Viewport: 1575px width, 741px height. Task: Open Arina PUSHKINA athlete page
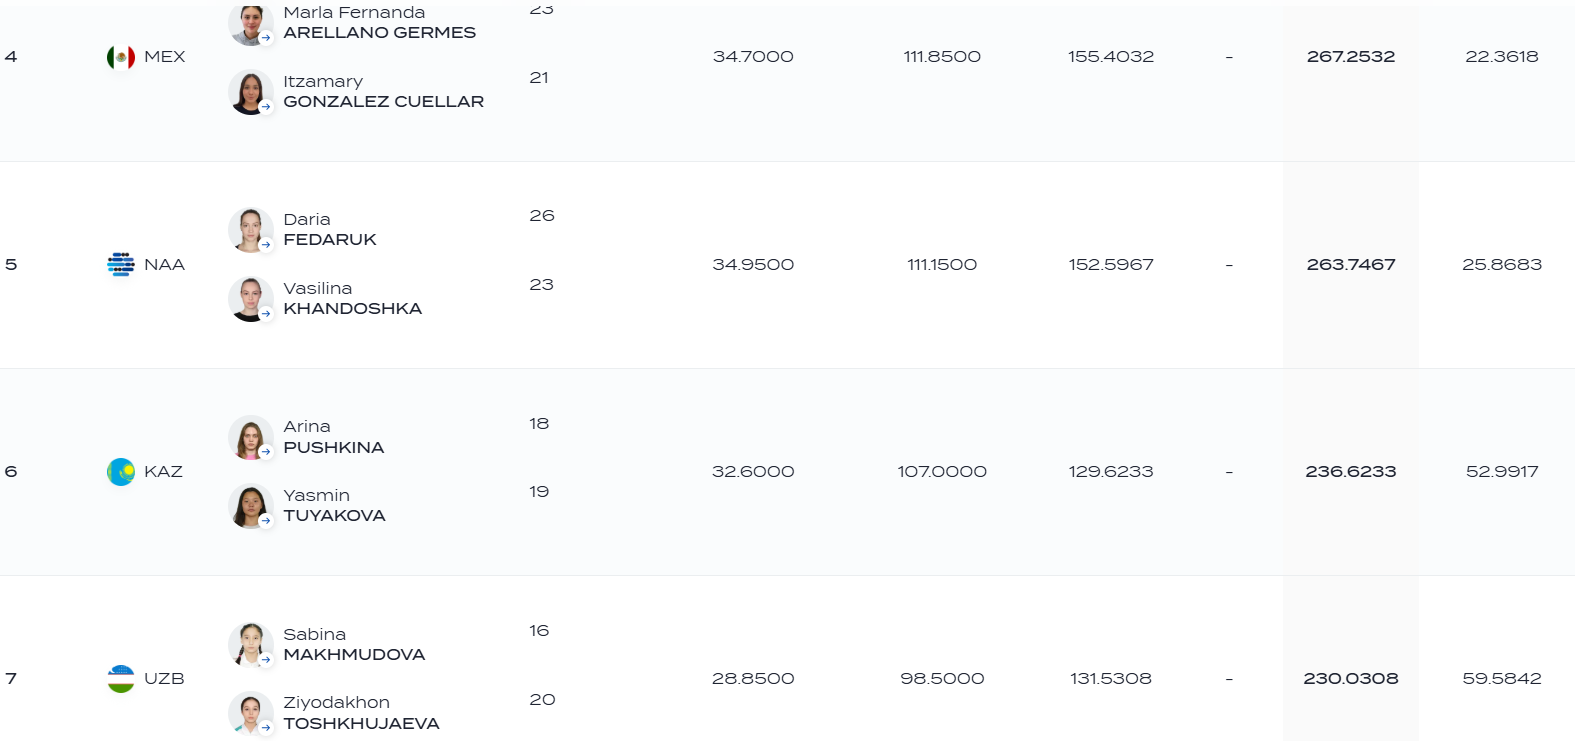pos(334,437)
